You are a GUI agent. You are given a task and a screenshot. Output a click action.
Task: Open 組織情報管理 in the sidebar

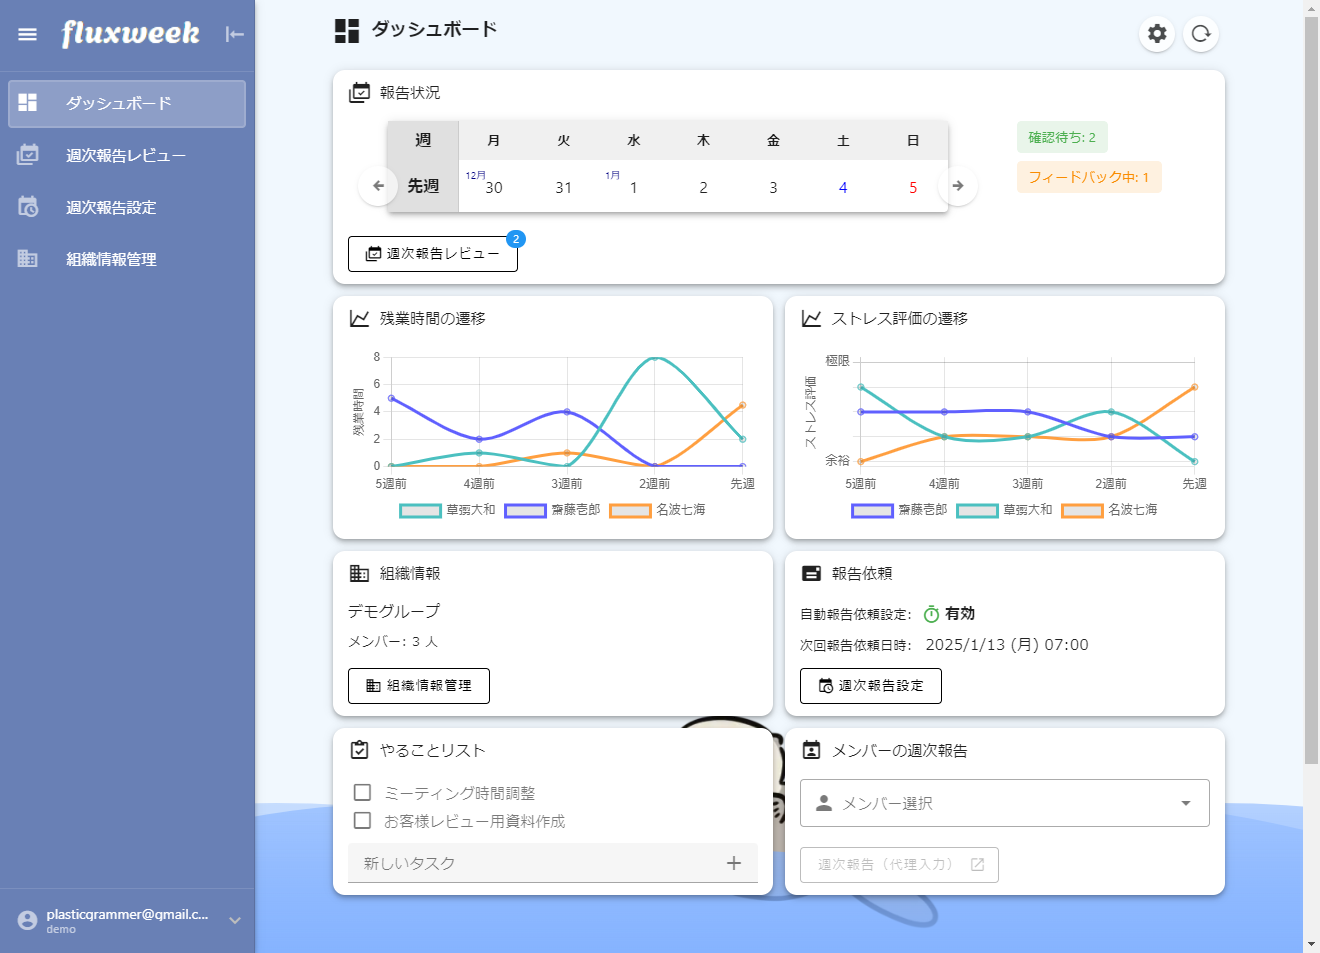[x=111, y=260]
